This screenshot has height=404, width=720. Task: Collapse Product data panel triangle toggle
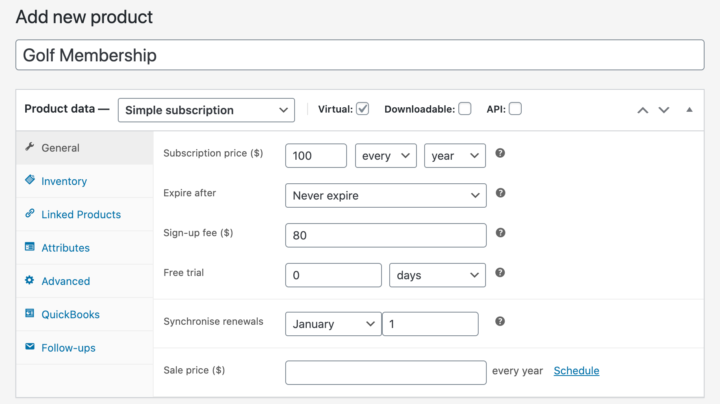[x=689, y=110]
